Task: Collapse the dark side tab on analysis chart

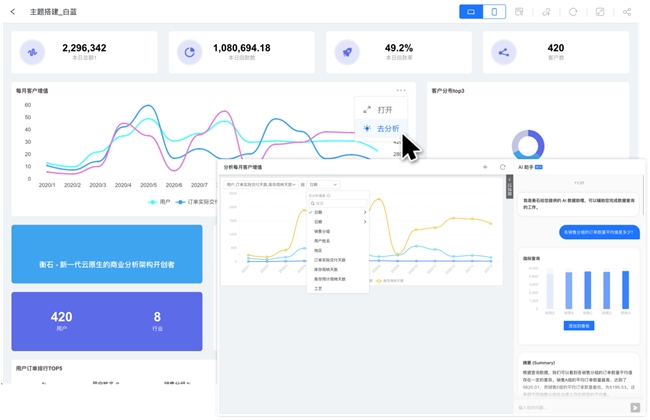Action: pyautogui.click(x=509, y=187)
